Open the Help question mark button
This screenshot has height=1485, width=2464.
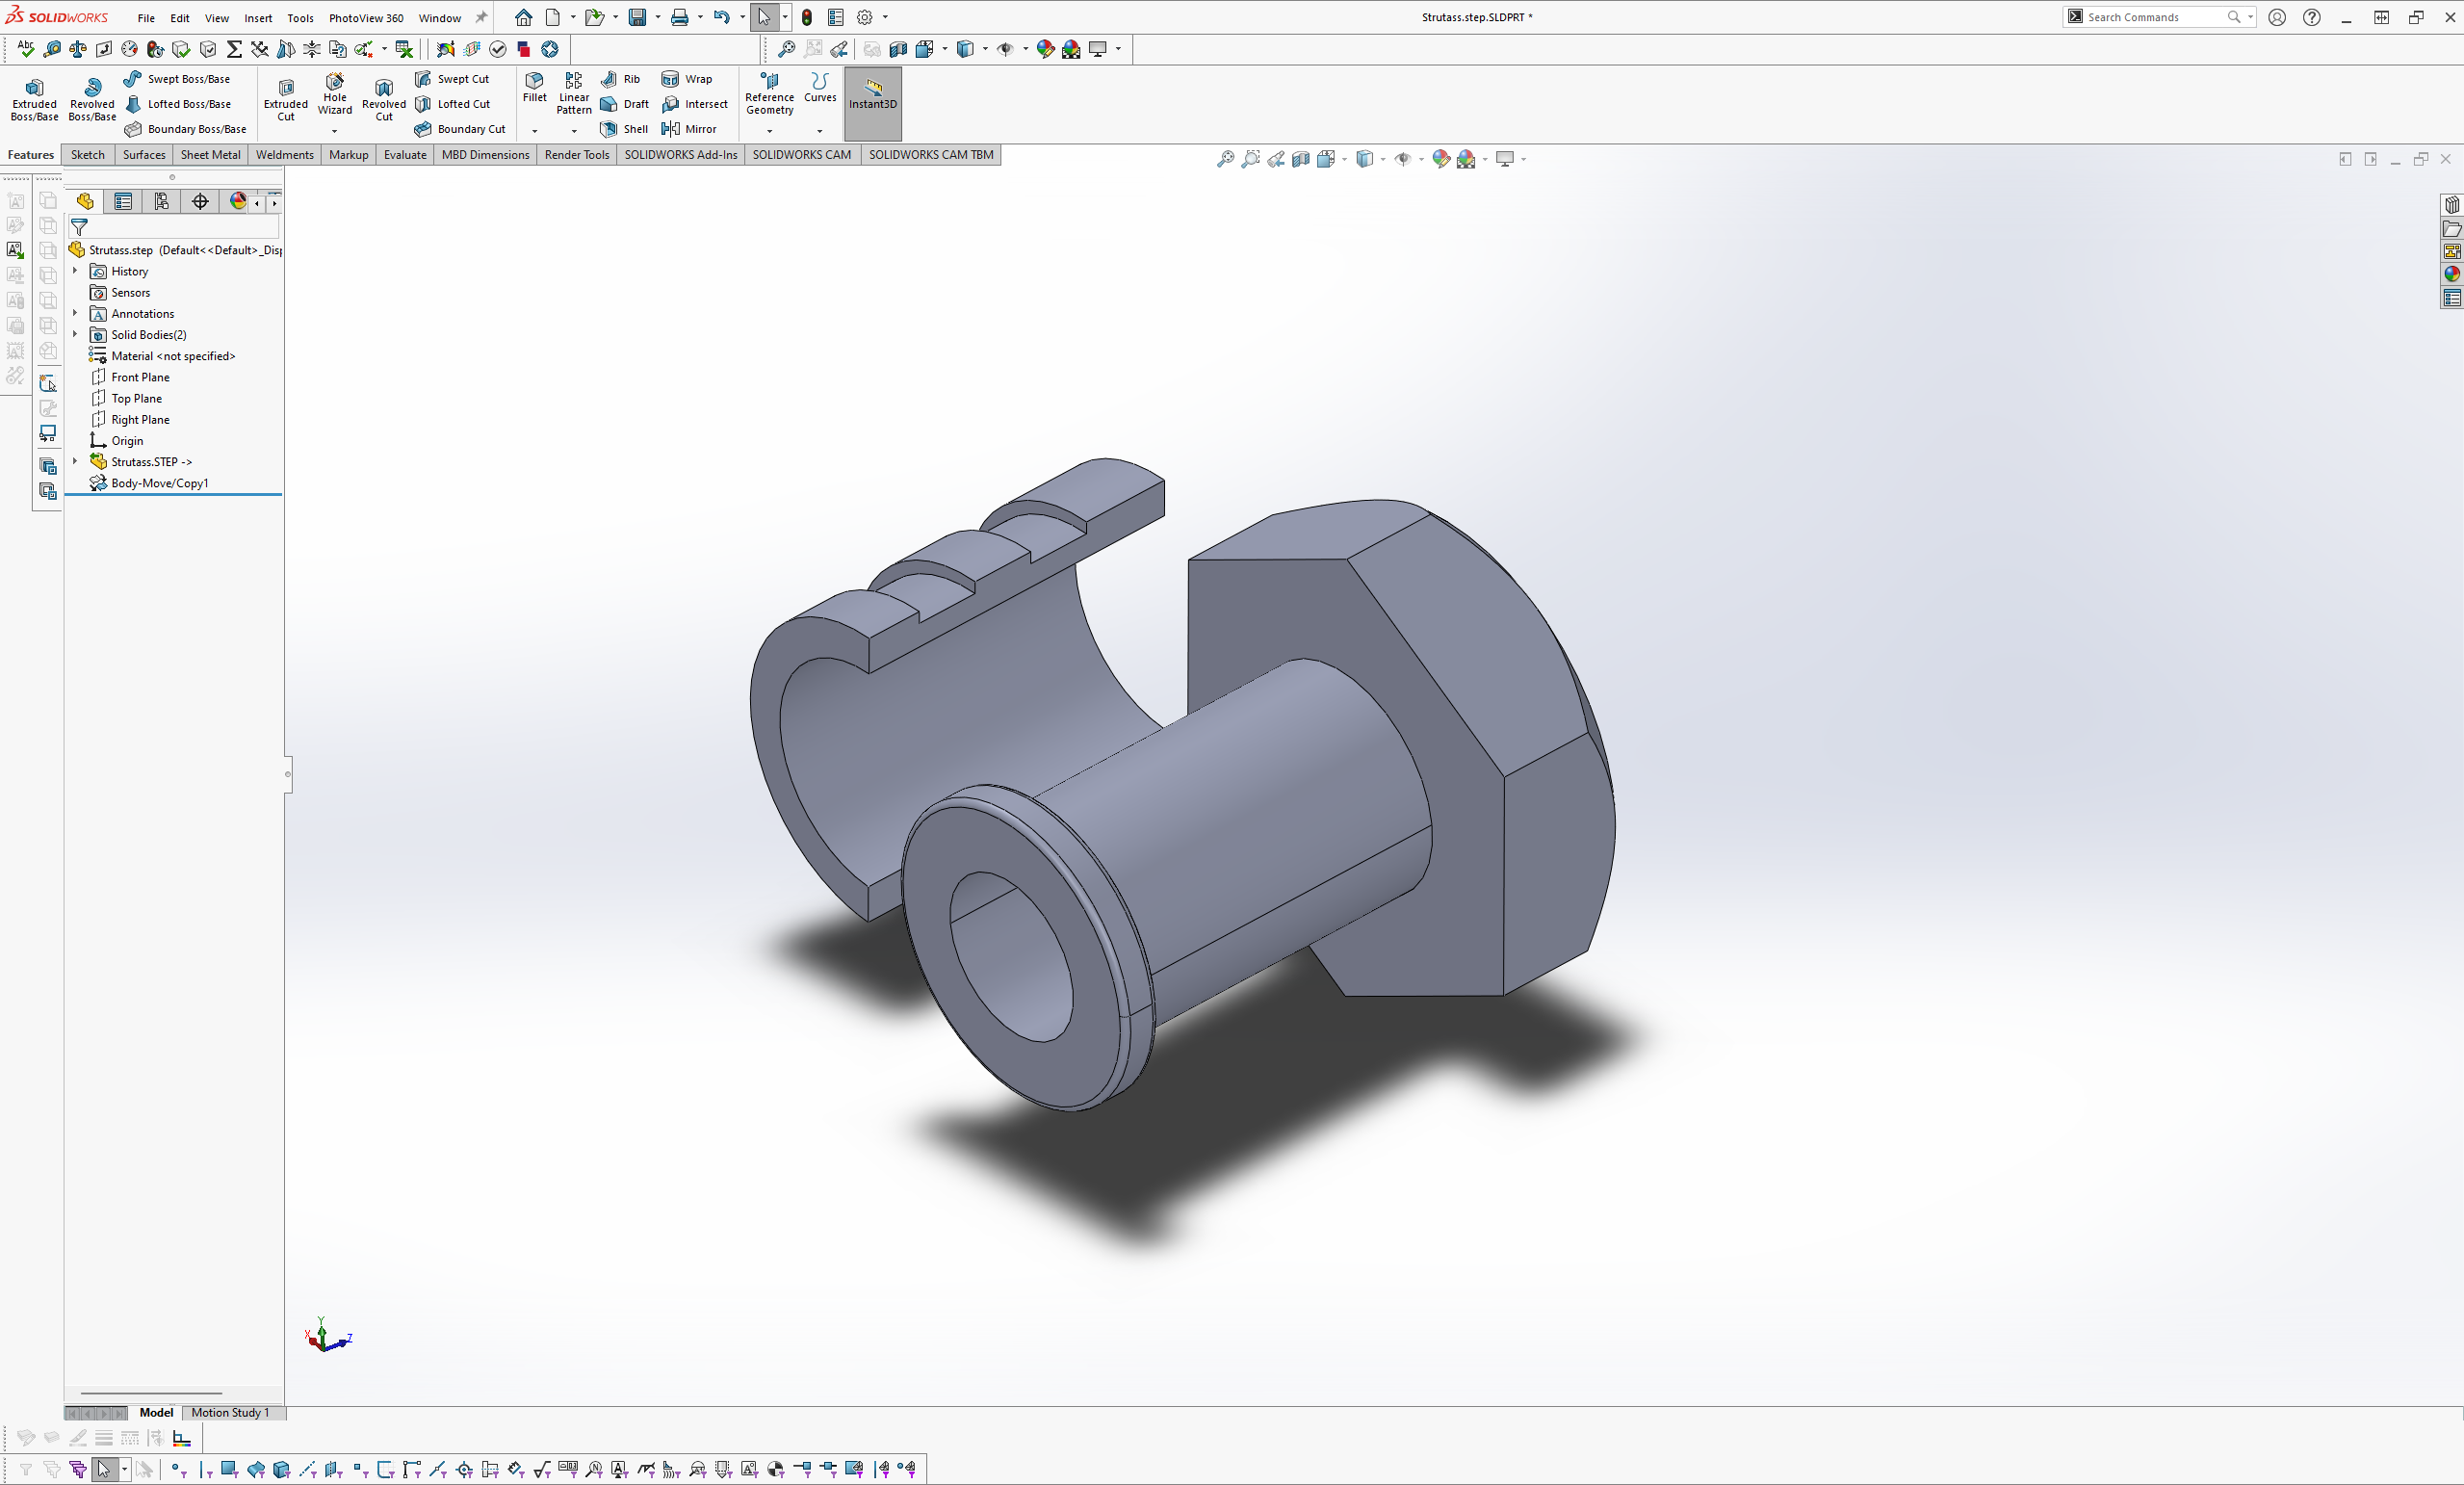[x=2312, y=17]
